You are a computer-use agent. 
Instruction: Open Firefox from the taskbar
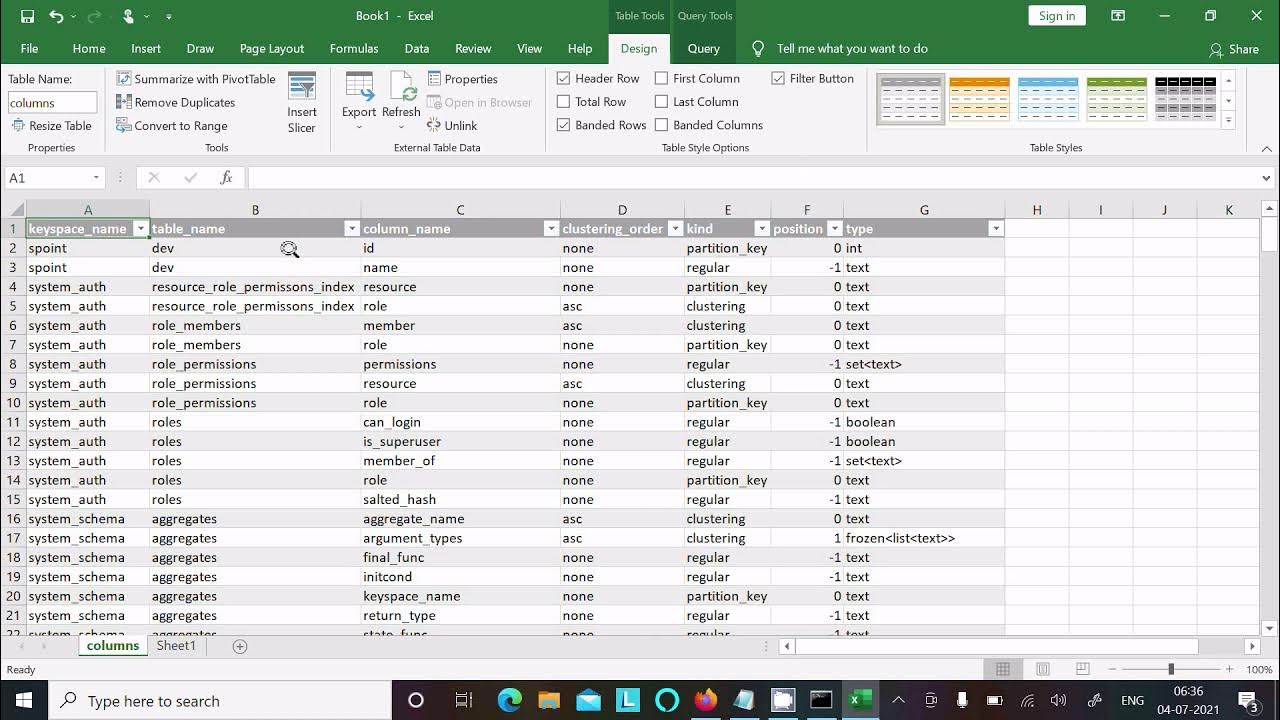[705, 700]
